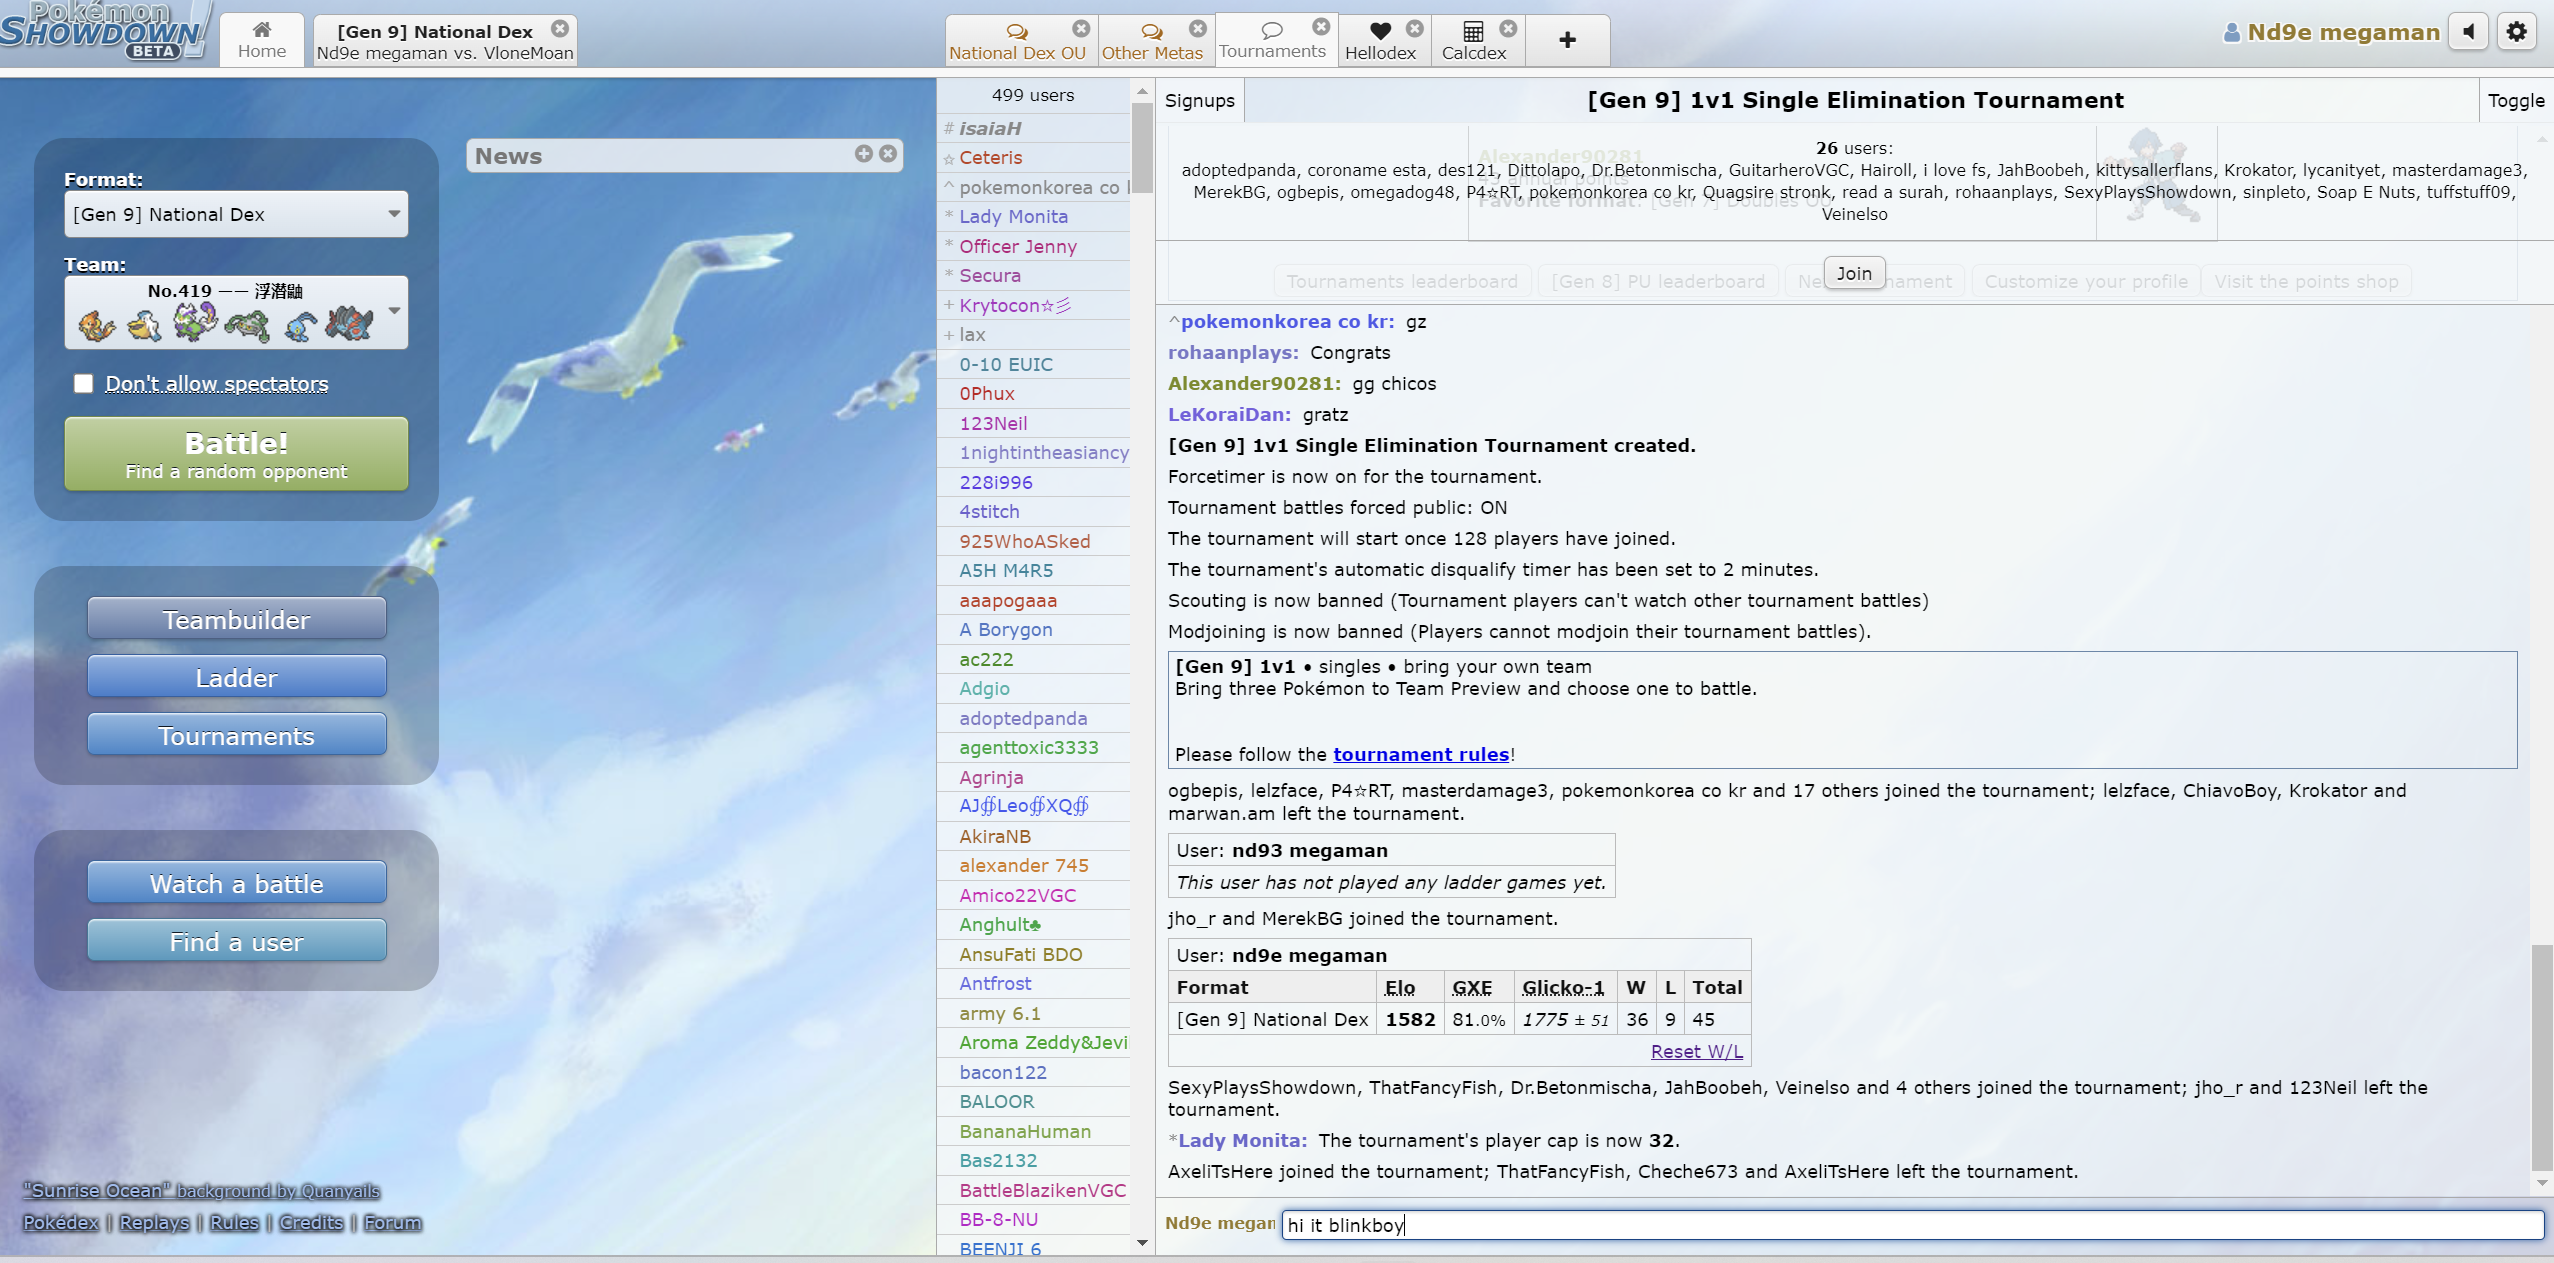The height and width of the screenshot is (1263, 2554).
Task: Click user adoptedpanda in user list
Action: click(1034, 718)
